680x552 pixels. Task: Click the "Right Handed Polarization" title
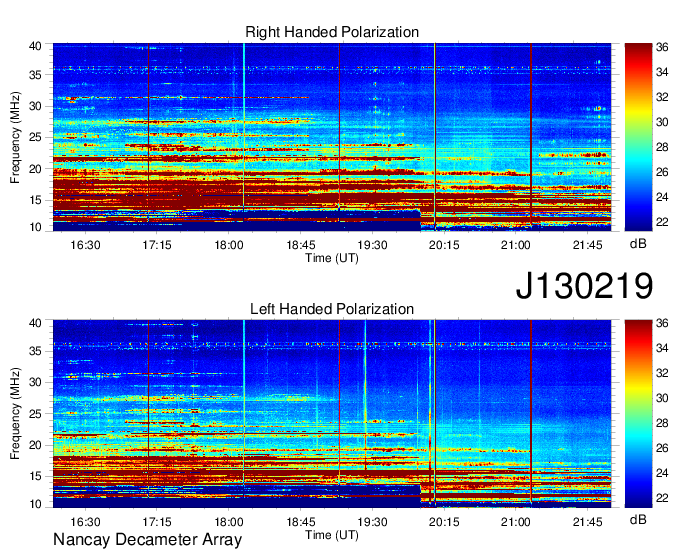click(x=332, y=32)
